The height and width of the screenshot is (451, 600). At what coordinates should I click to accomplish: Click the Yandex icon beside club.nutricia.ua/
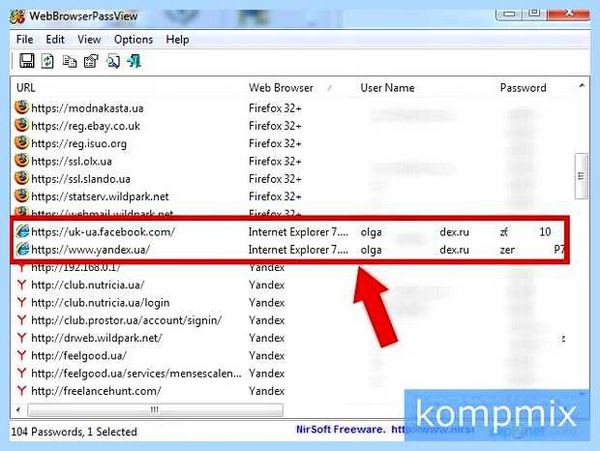(22, 285)
